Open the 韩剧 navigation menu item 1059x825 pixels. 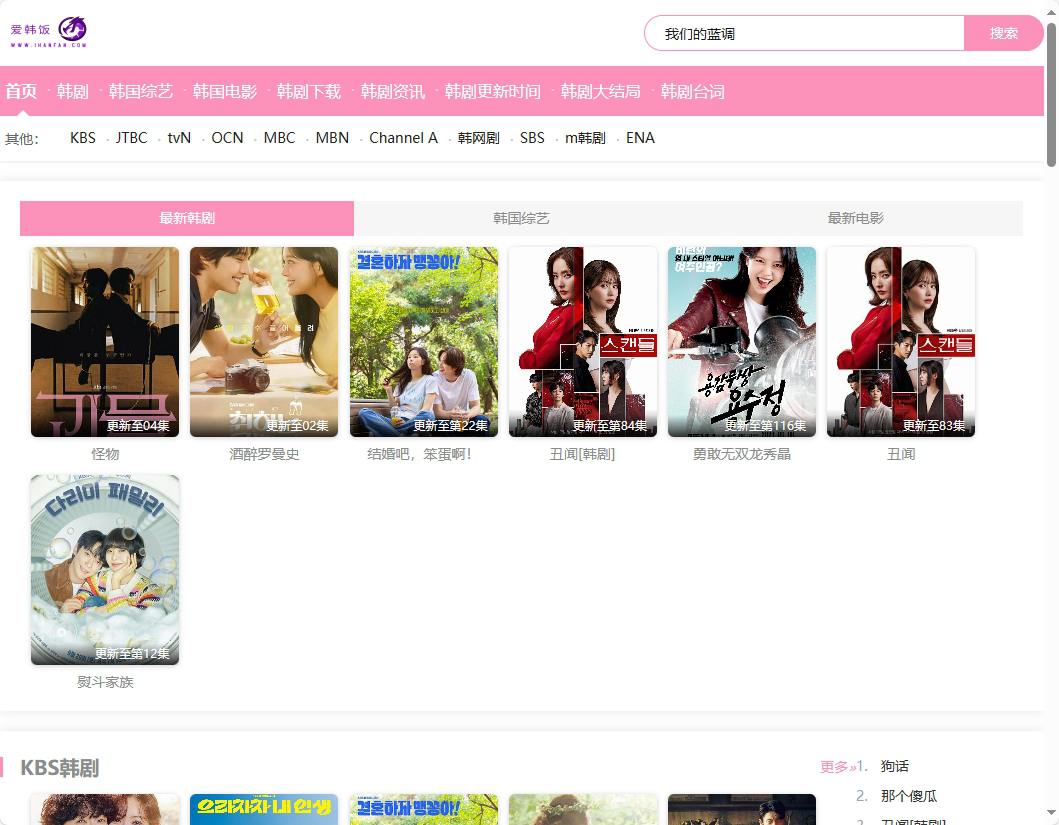tap(73, 91)
